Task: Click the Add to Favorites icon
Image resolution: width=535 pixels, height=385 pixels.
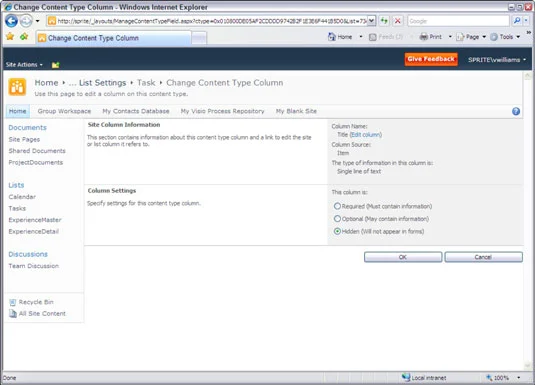Action: 24,37
